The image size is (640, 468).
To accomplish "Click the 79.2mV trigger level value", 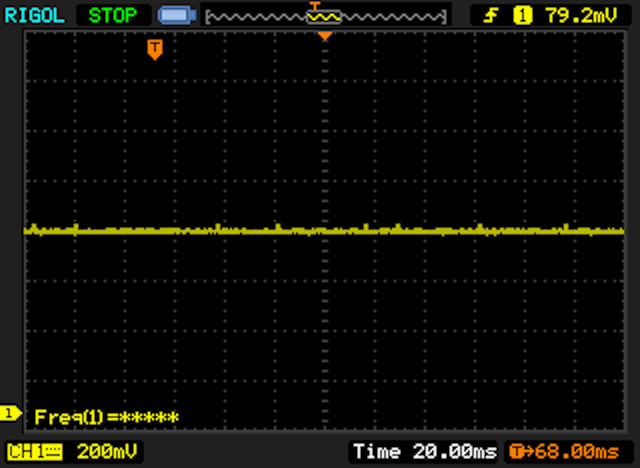I will click(581, 16).
